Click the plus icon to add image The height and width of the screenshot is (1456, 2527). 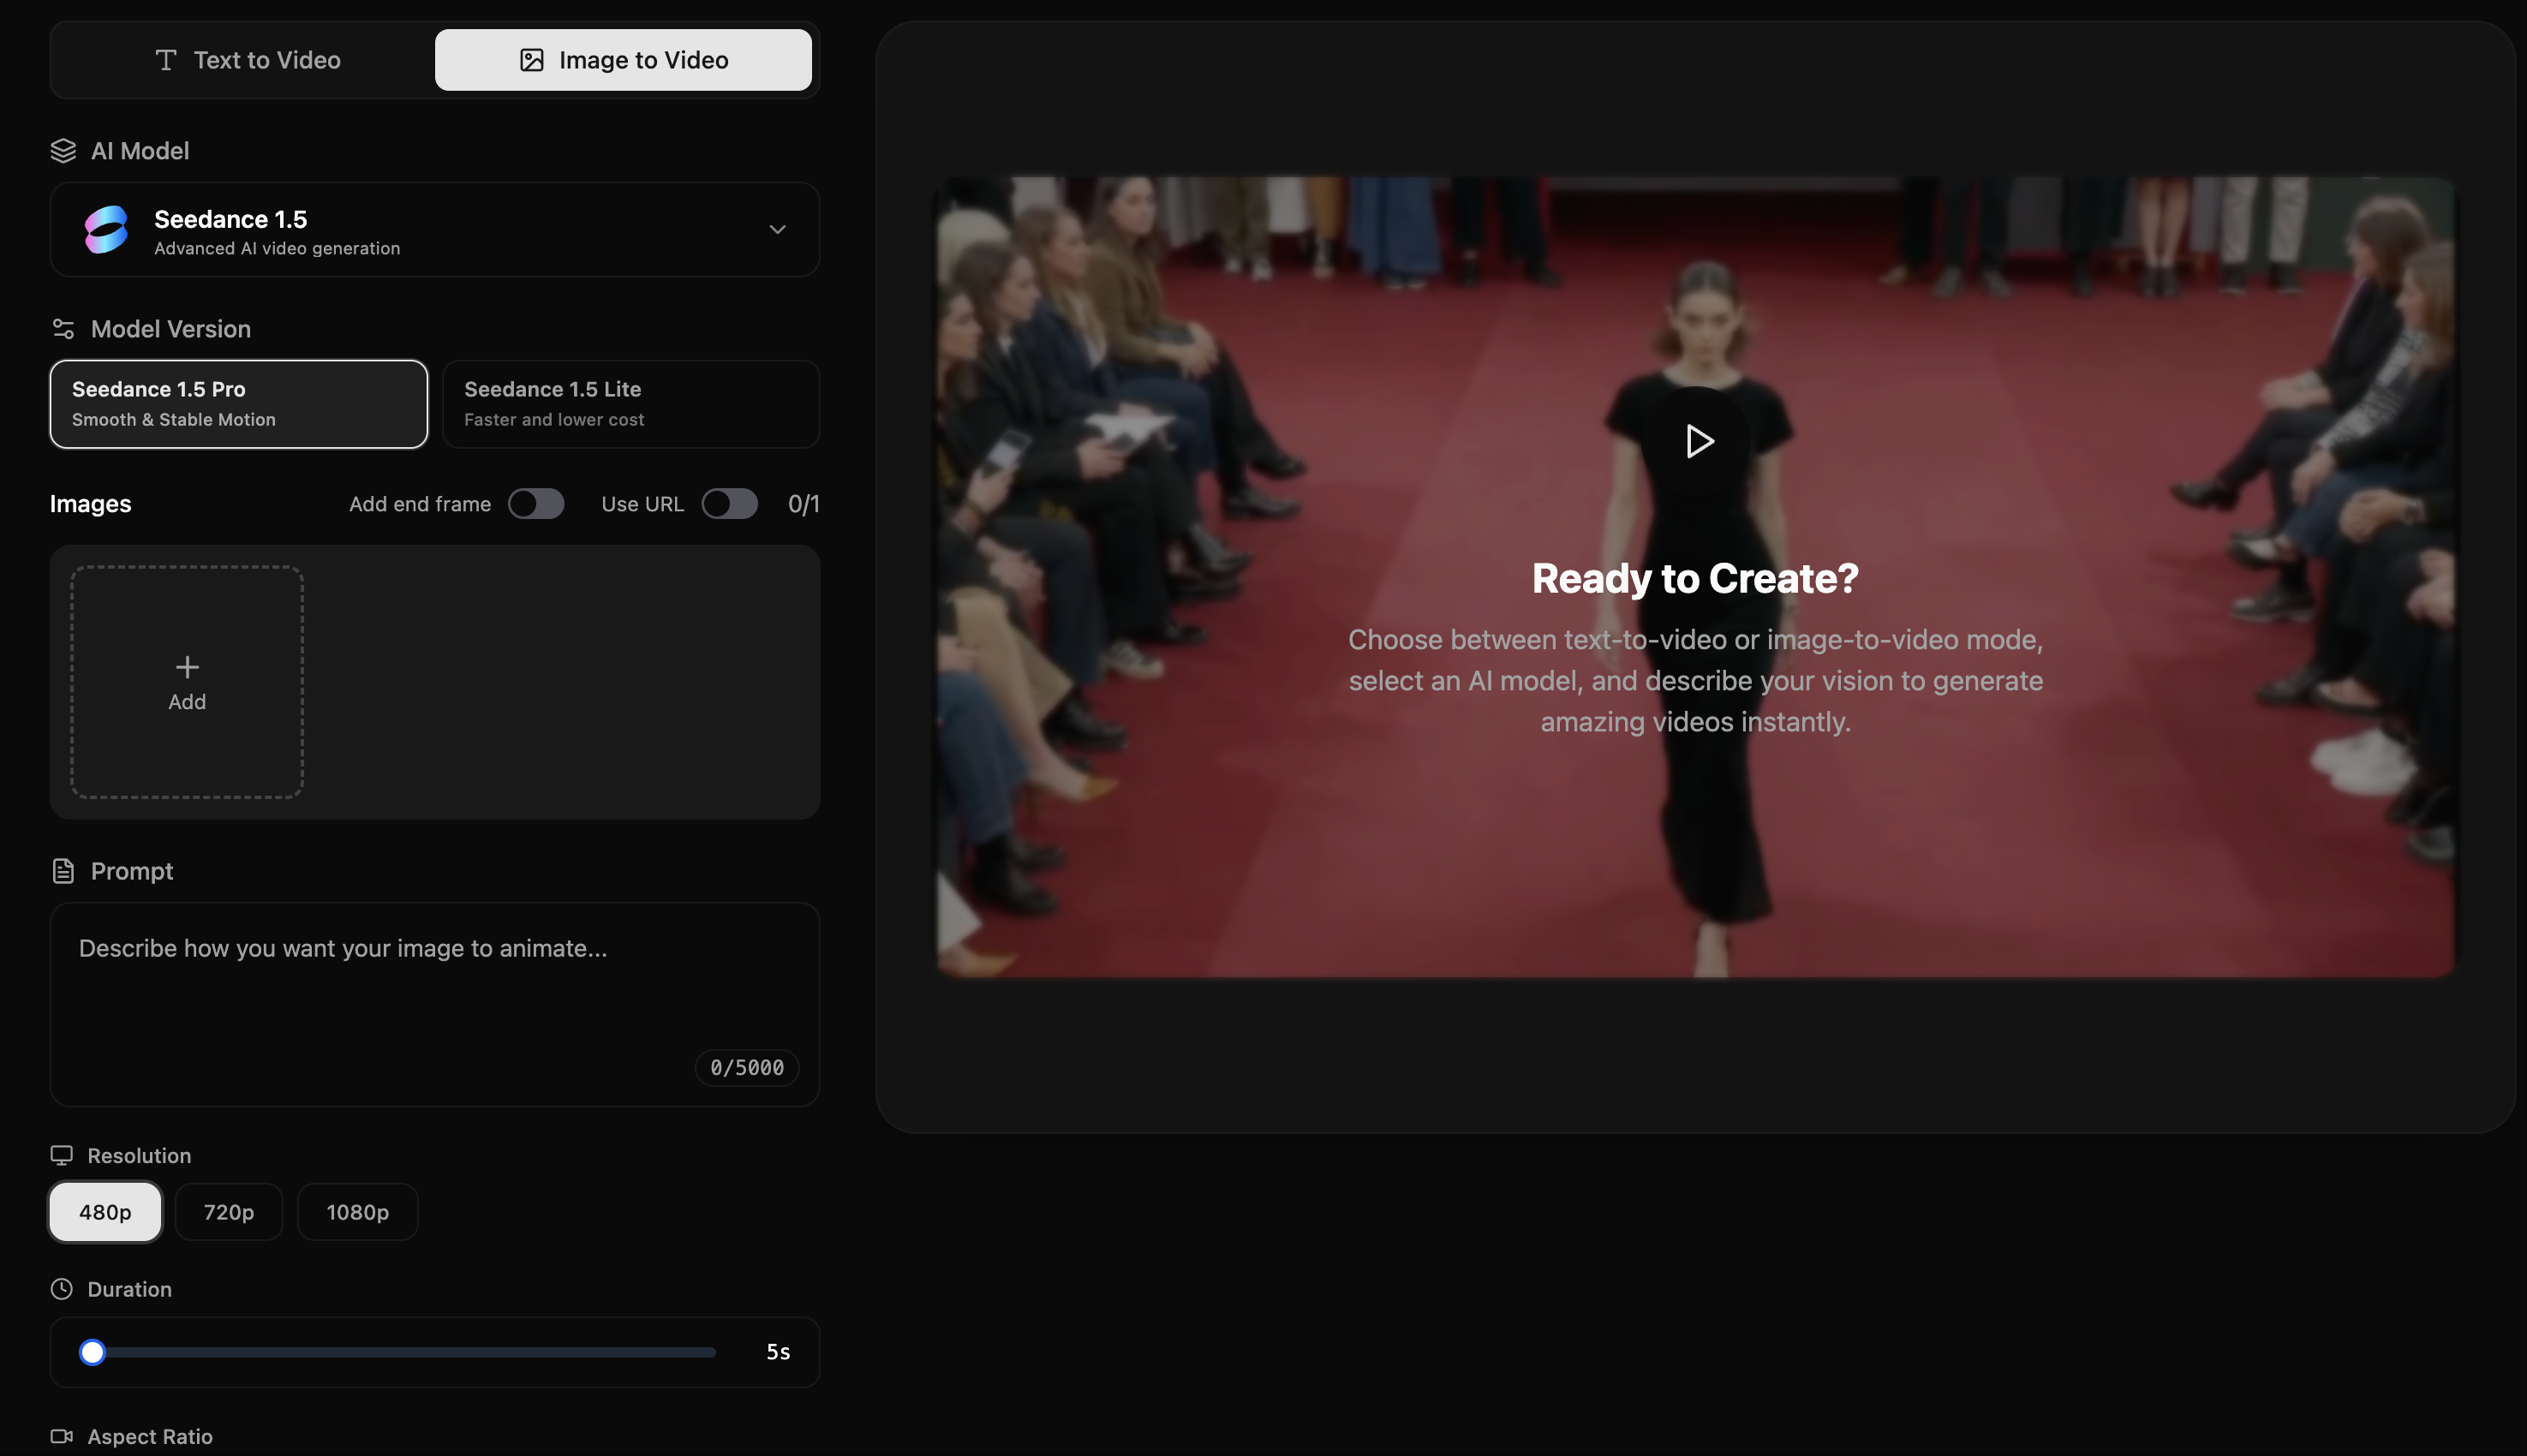(187, 667)
